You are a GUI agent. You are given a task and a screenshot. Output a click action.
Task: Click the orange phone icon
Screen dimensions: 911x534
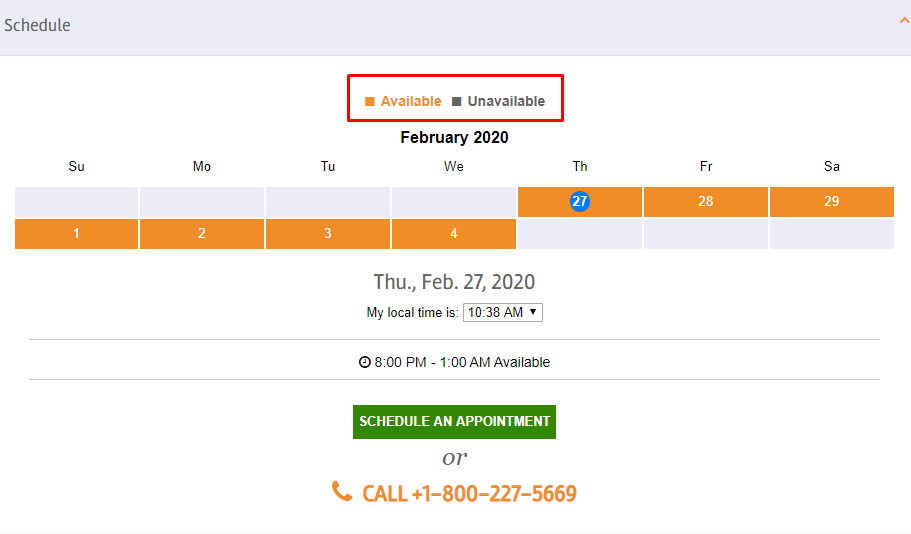pos(342,491)
